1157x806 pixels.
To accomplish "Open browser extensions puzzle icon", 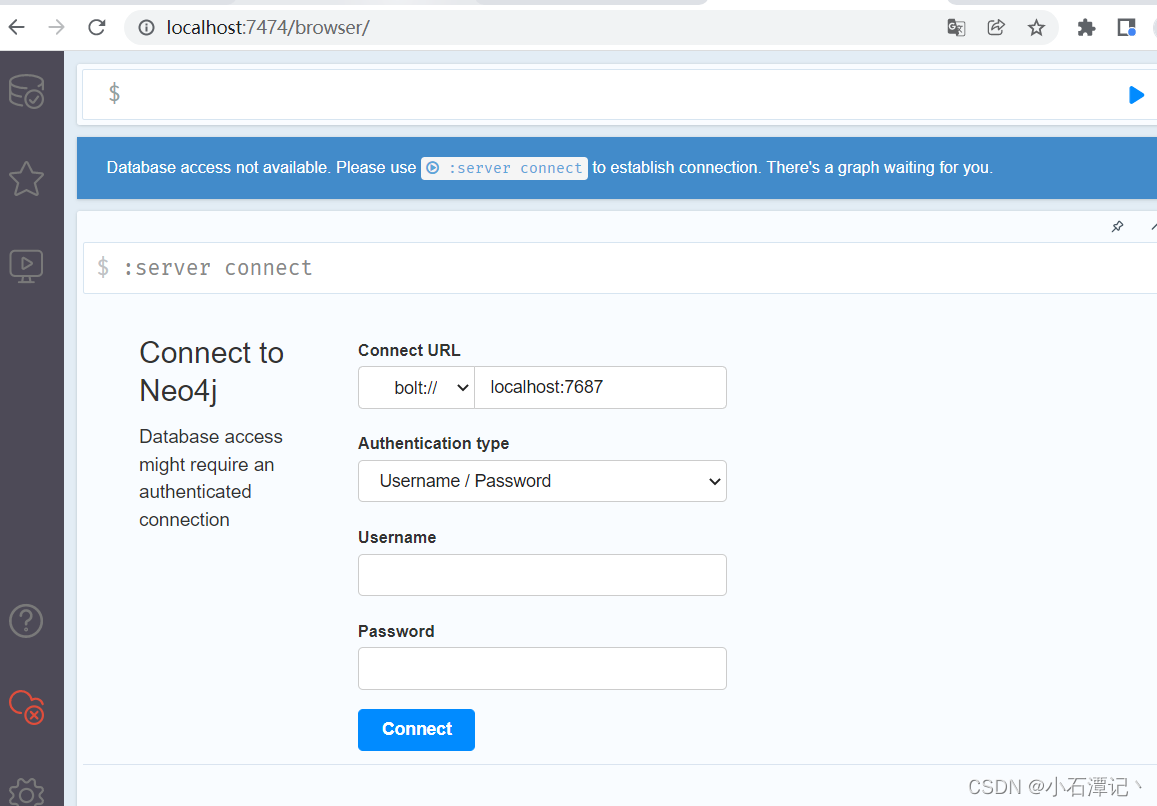I will pyautogui.click(x=1086, y=28).
